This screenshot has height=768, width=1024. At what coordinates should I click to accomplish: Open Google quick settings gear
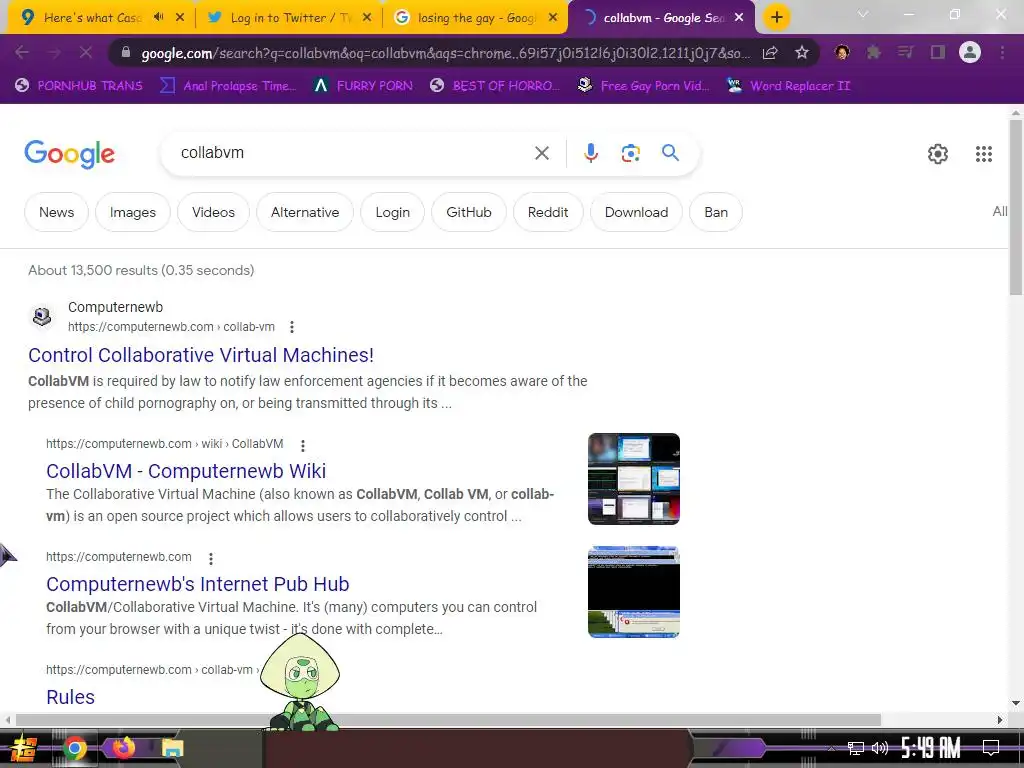(938, 153)
